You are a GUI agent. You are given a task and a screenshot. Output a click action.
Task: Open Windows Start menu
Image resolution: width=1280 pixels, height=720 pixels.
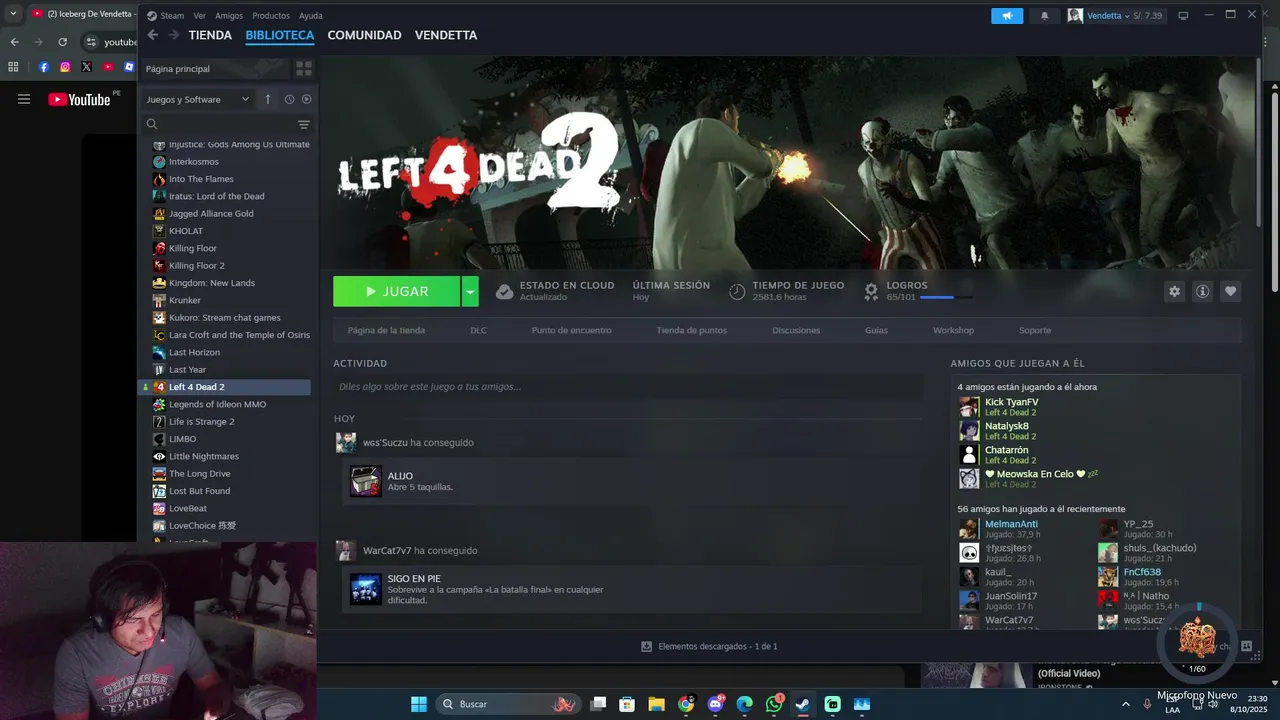point(419,704)
